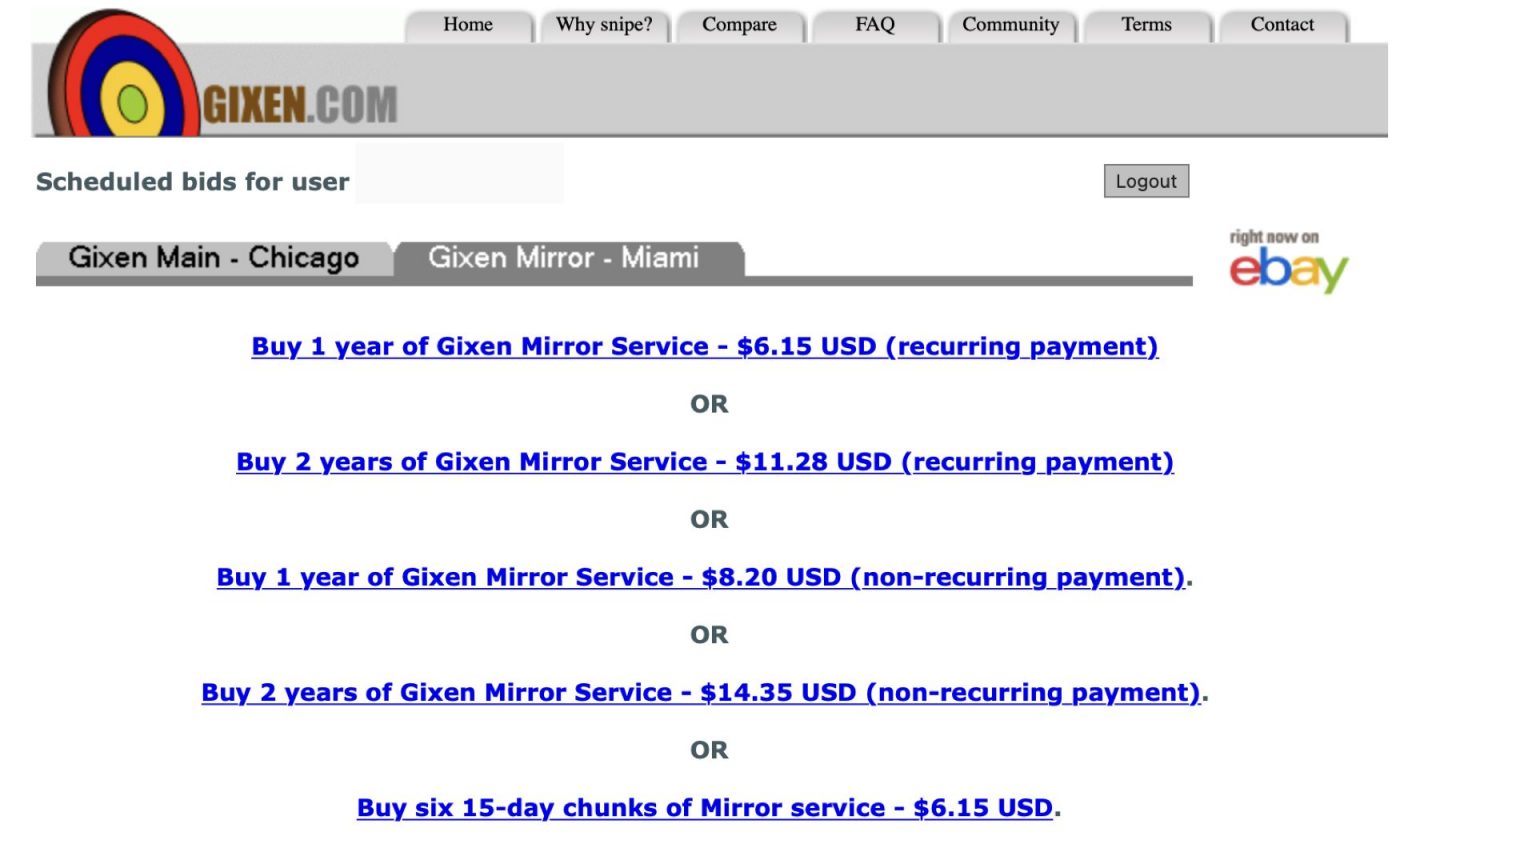Image resolution: width=1536 pixels, height=864 pixels.
Task: Choose 1 year non-recurring $8.20 link
Action: (700, 578)
